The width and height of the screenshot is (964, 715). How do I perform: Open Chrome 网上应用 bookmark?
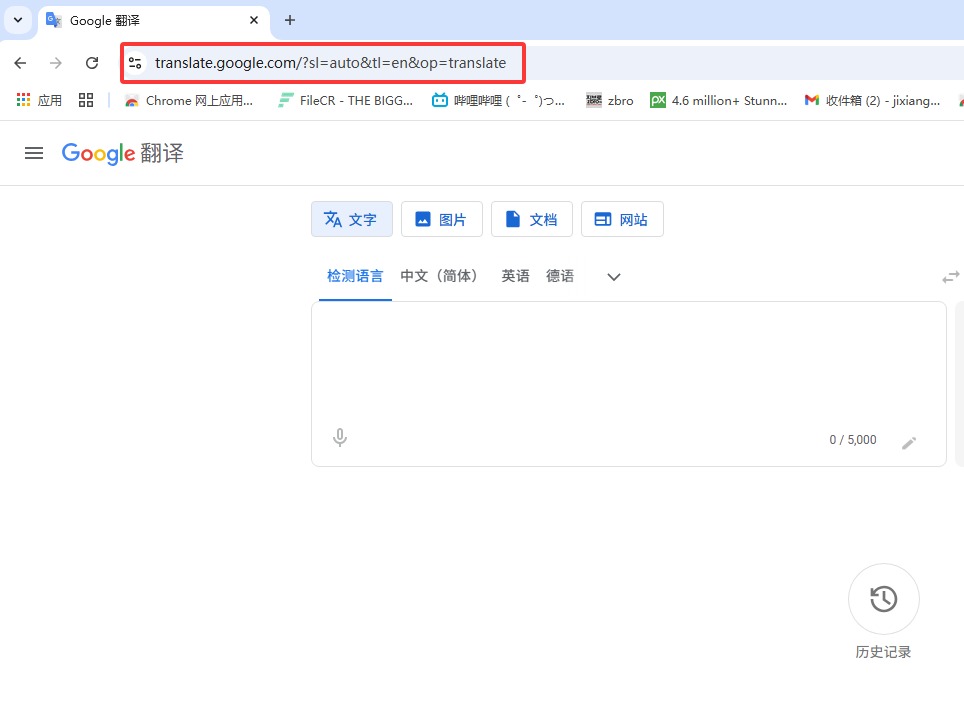(x=189, y=100)
